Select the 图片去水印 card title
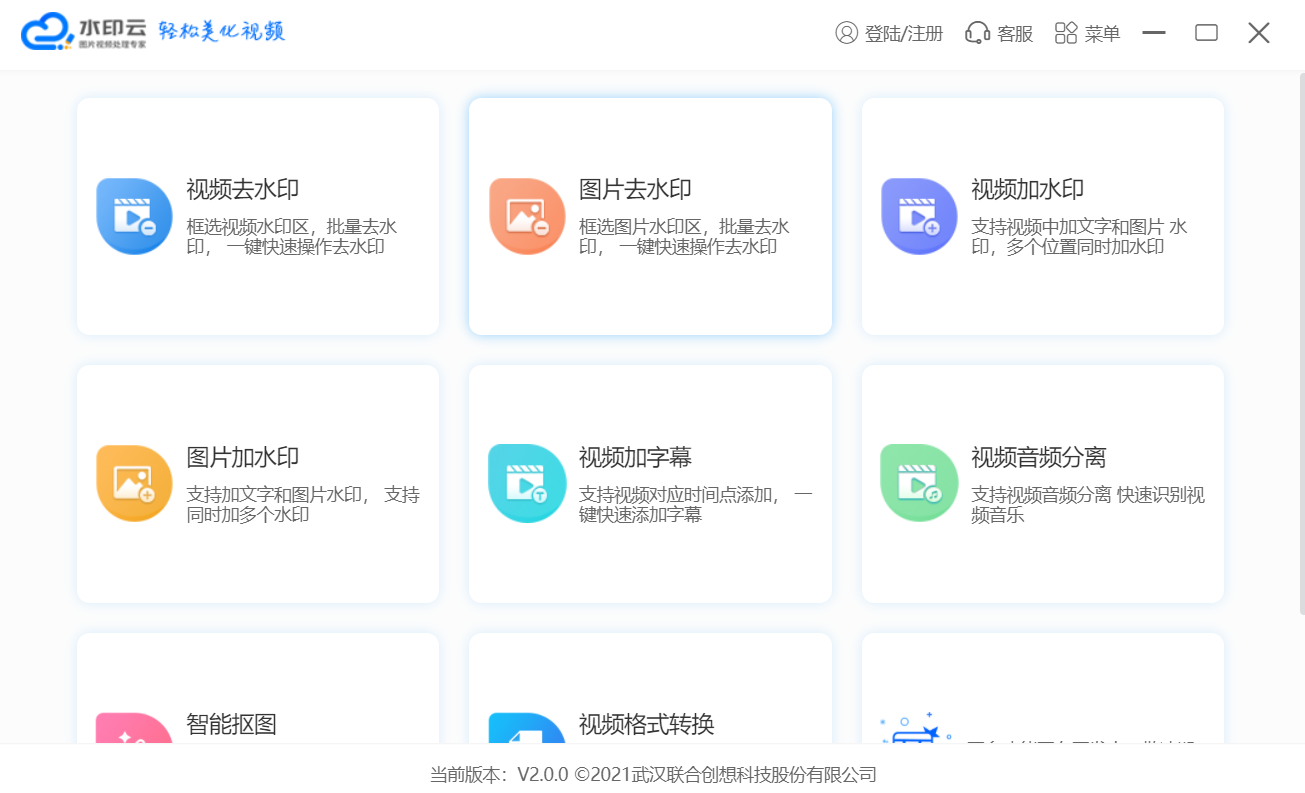1305x793 pixels. (x=635, y=190)
